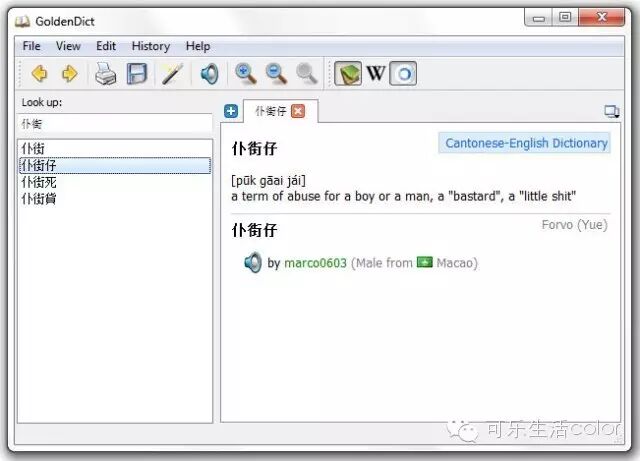This screenshot has width=640, height=461.
Task: Select 仆街死 in the word list
Action: 115,182
